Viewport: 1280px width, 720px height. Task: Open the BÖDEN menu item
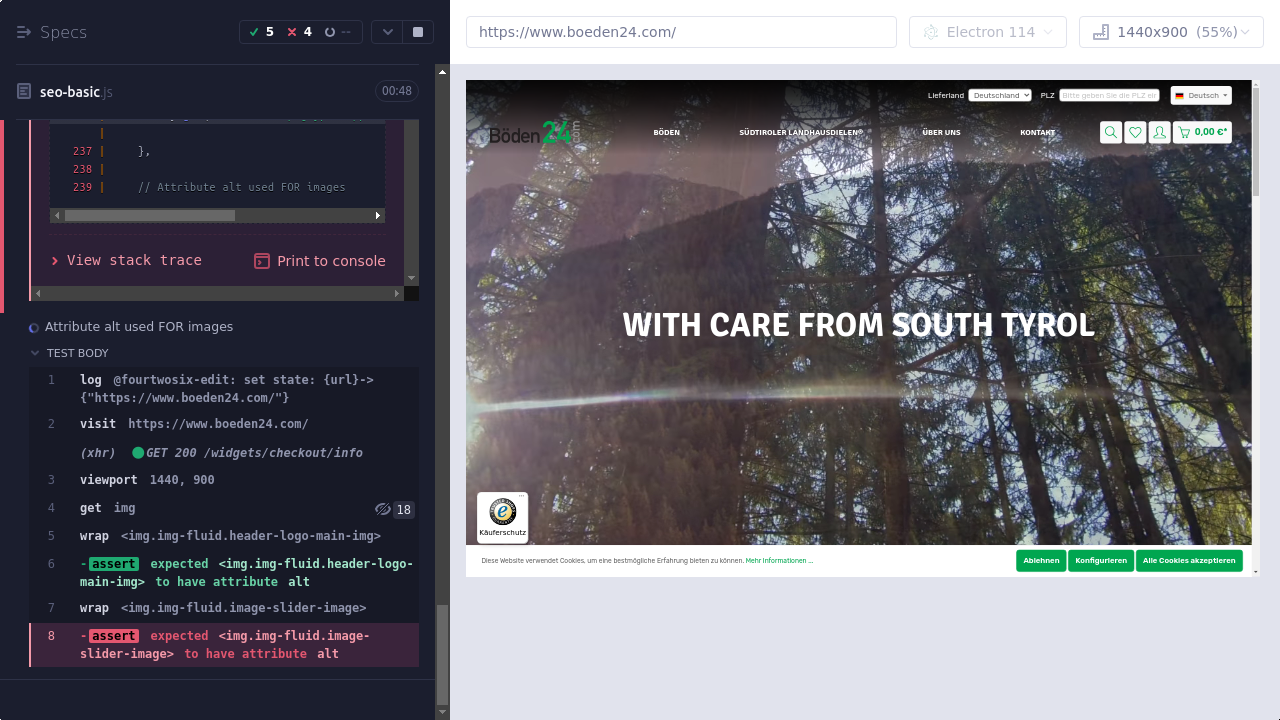[x=666, y=132]
